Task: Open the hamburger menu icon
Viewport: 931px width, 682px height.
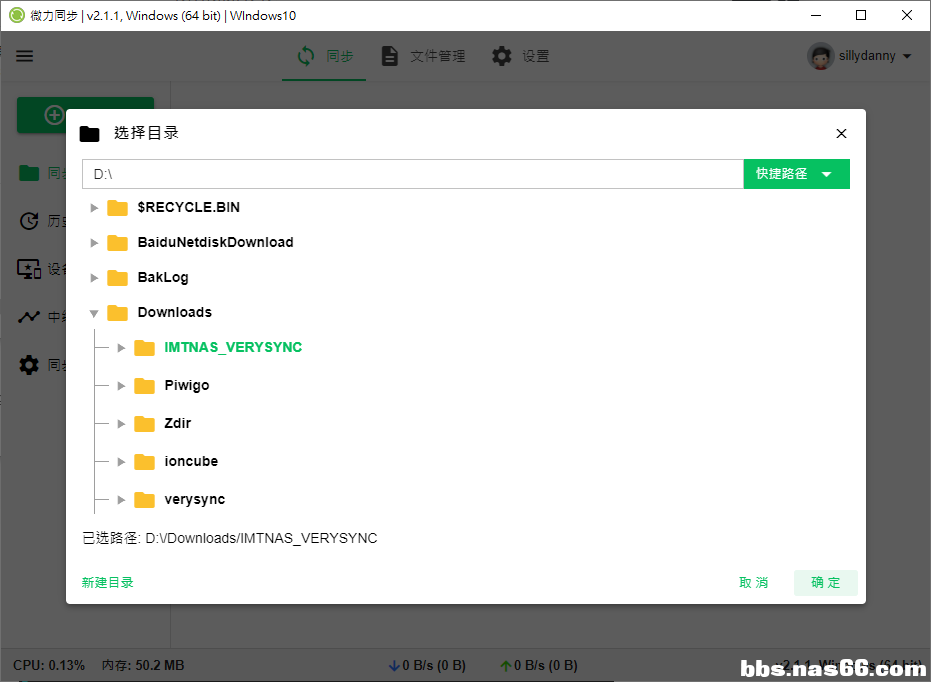Action: point(24,56)
